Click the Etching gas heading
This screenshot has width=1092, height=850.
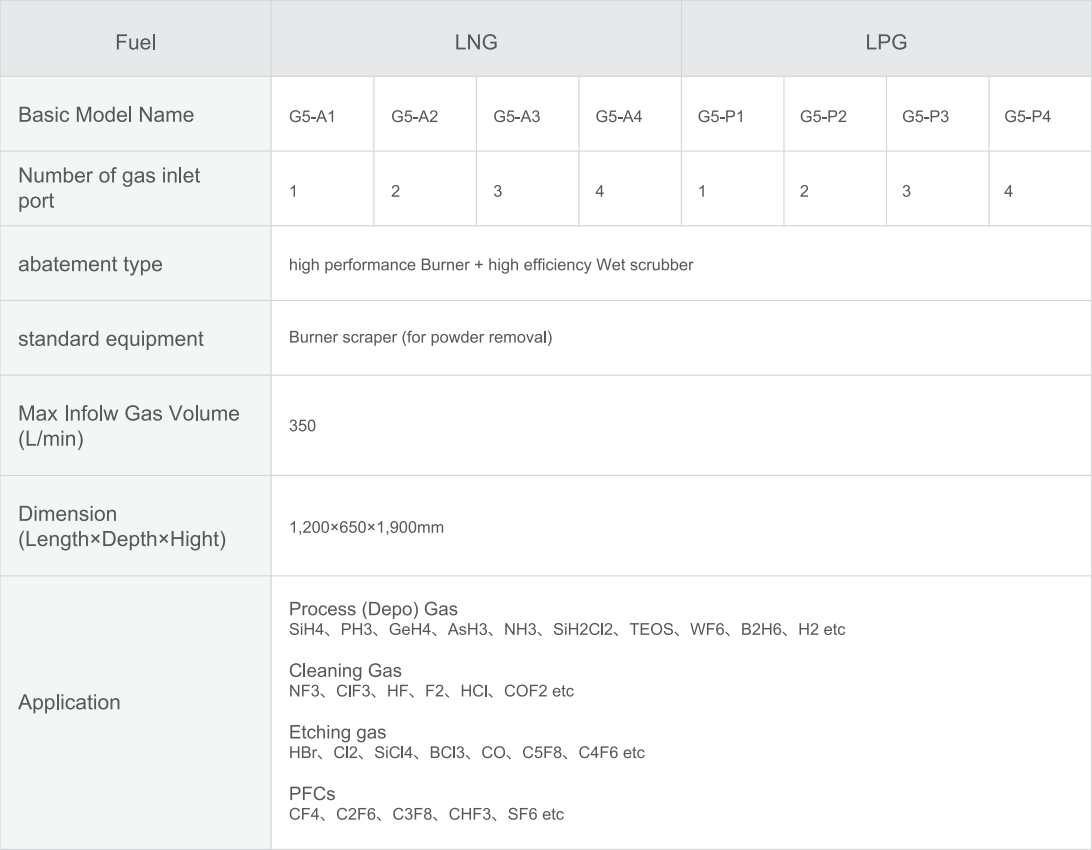pos(338,732)
